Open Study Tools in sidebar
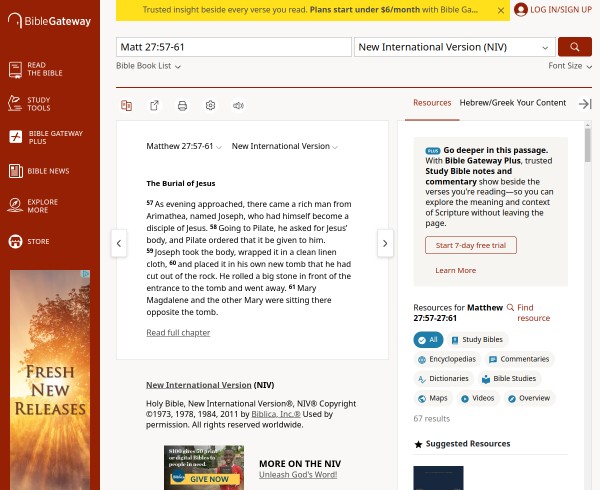600x490 pixels. click(29, 104)
